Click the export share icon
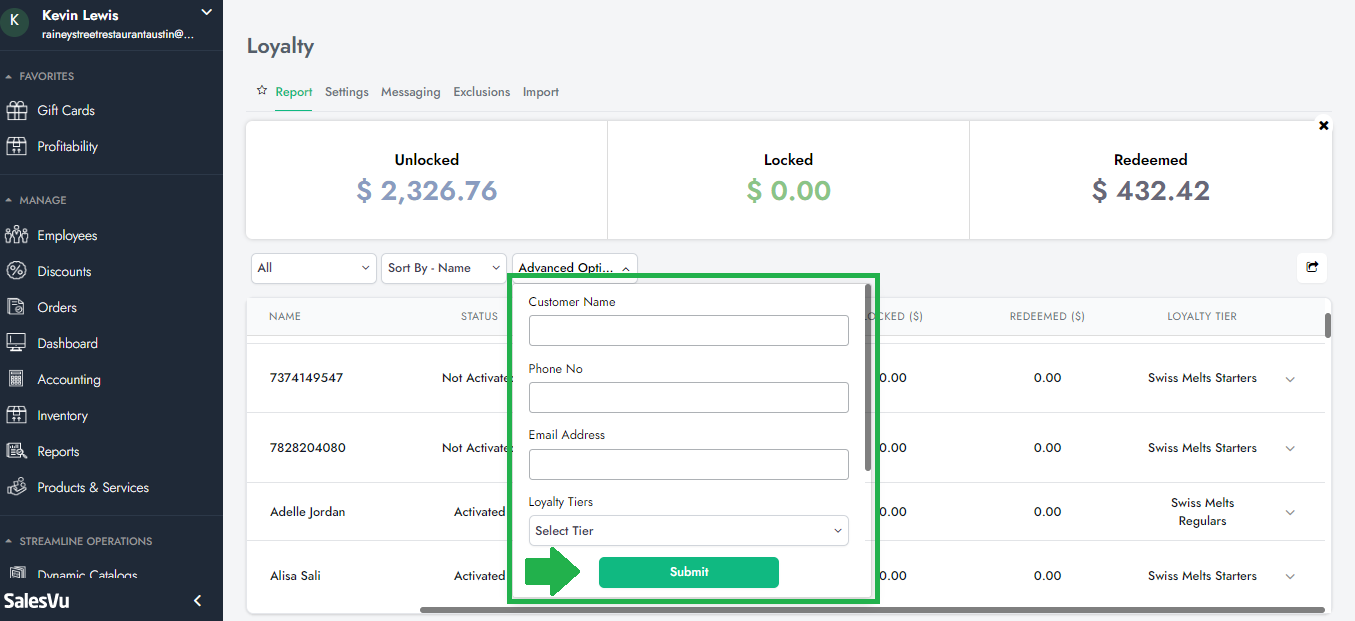1355x621 pixels. click(1312, 267)
